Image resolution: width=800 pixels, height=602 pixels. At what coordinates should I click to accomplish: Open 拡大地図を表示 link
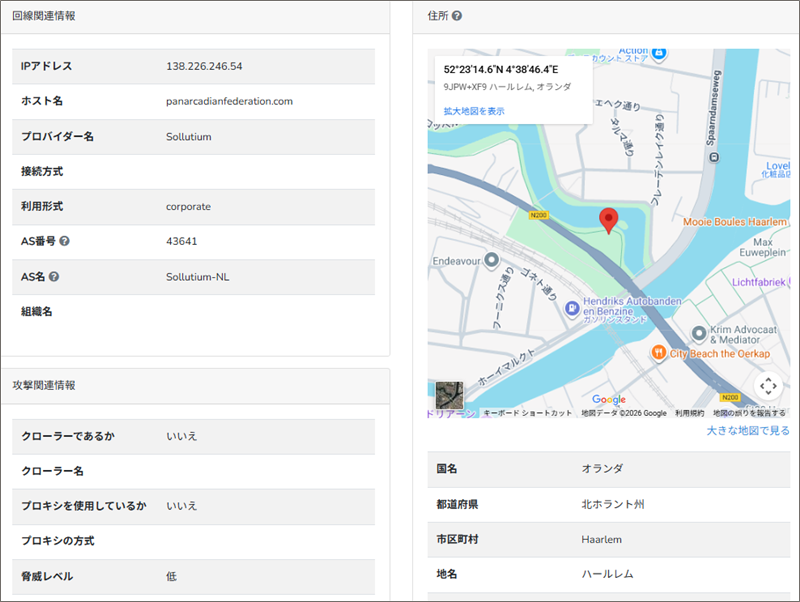coord(474,111)
